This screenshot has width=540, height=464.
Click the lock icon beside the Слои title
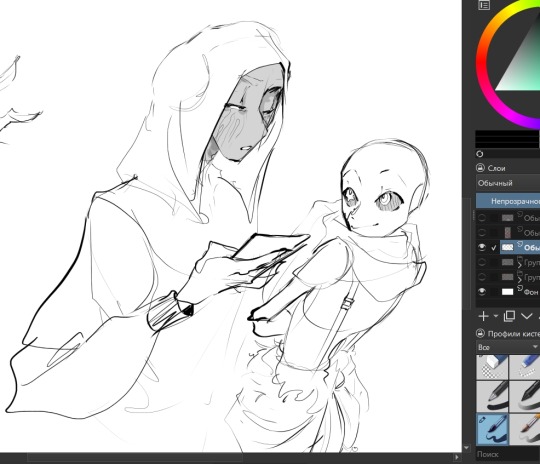pyautogui.click(x=480, y=168)
